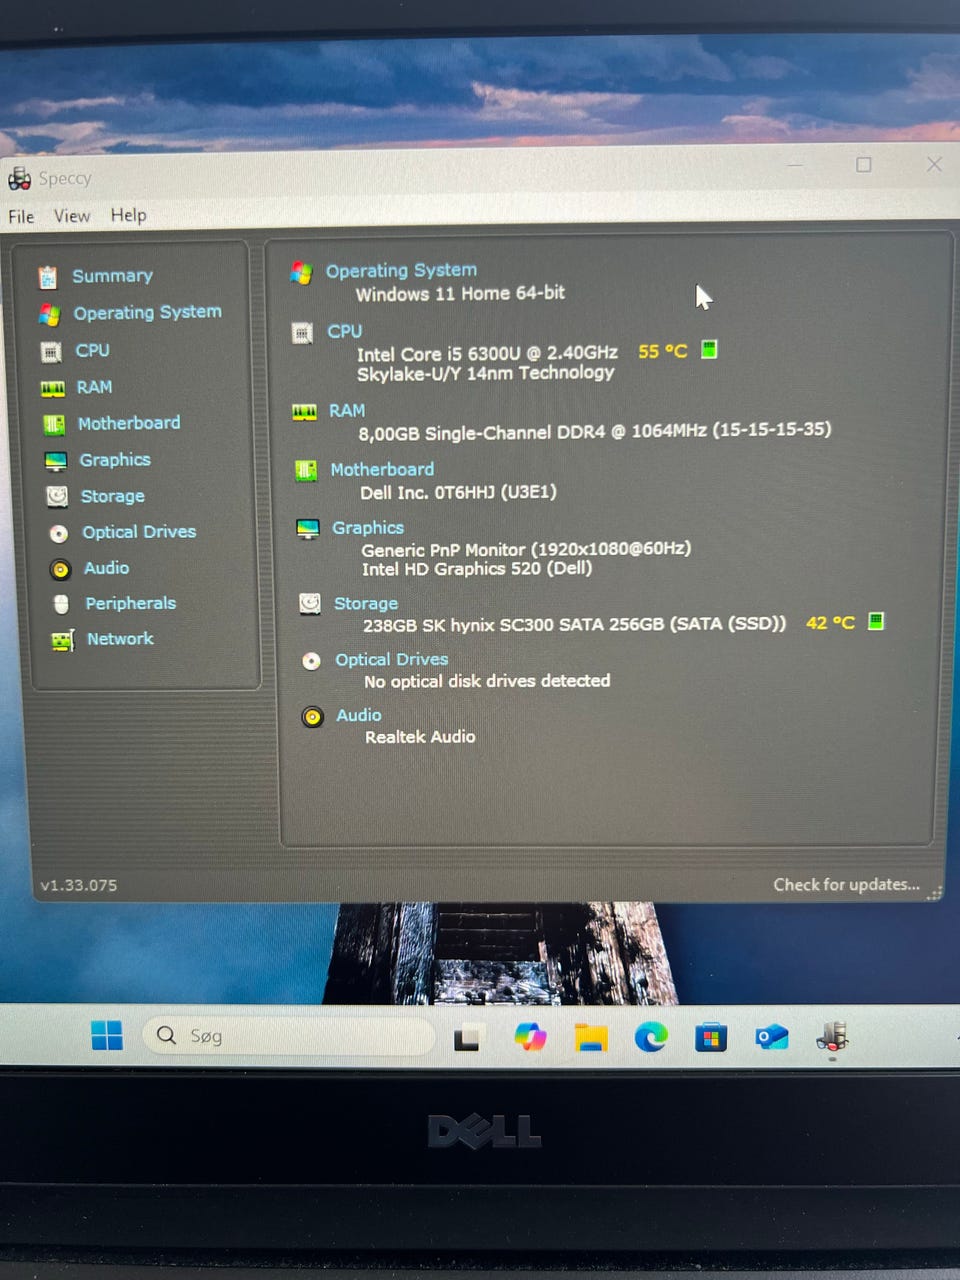Select Summary in the sidebar
Image resolution: width=960 pixels, height=1280 pixels.
click(x=112, y=275)
